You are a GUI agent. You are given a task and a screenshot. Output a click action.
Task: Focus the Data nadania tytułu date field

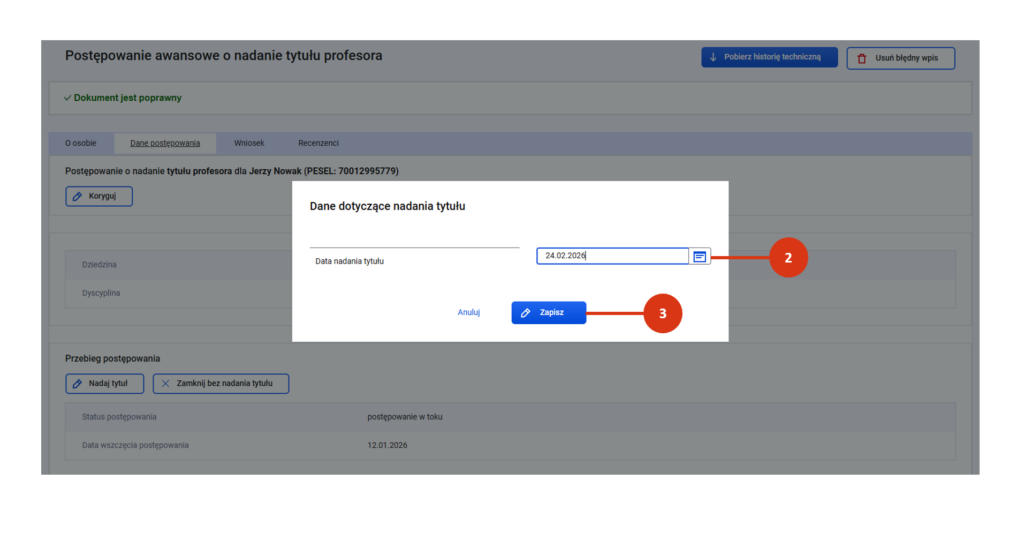[x=612, y=256]
